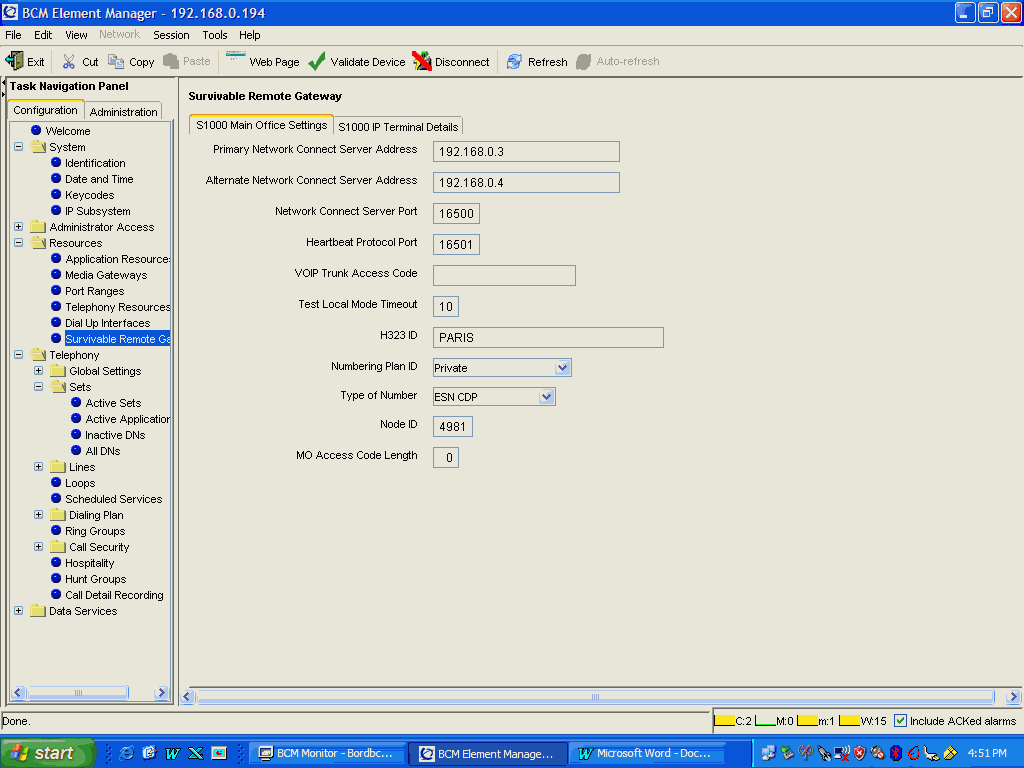This screenshot has height=768, width=1024.
Task: Click the System folder icon
Action: click(38, 147)
